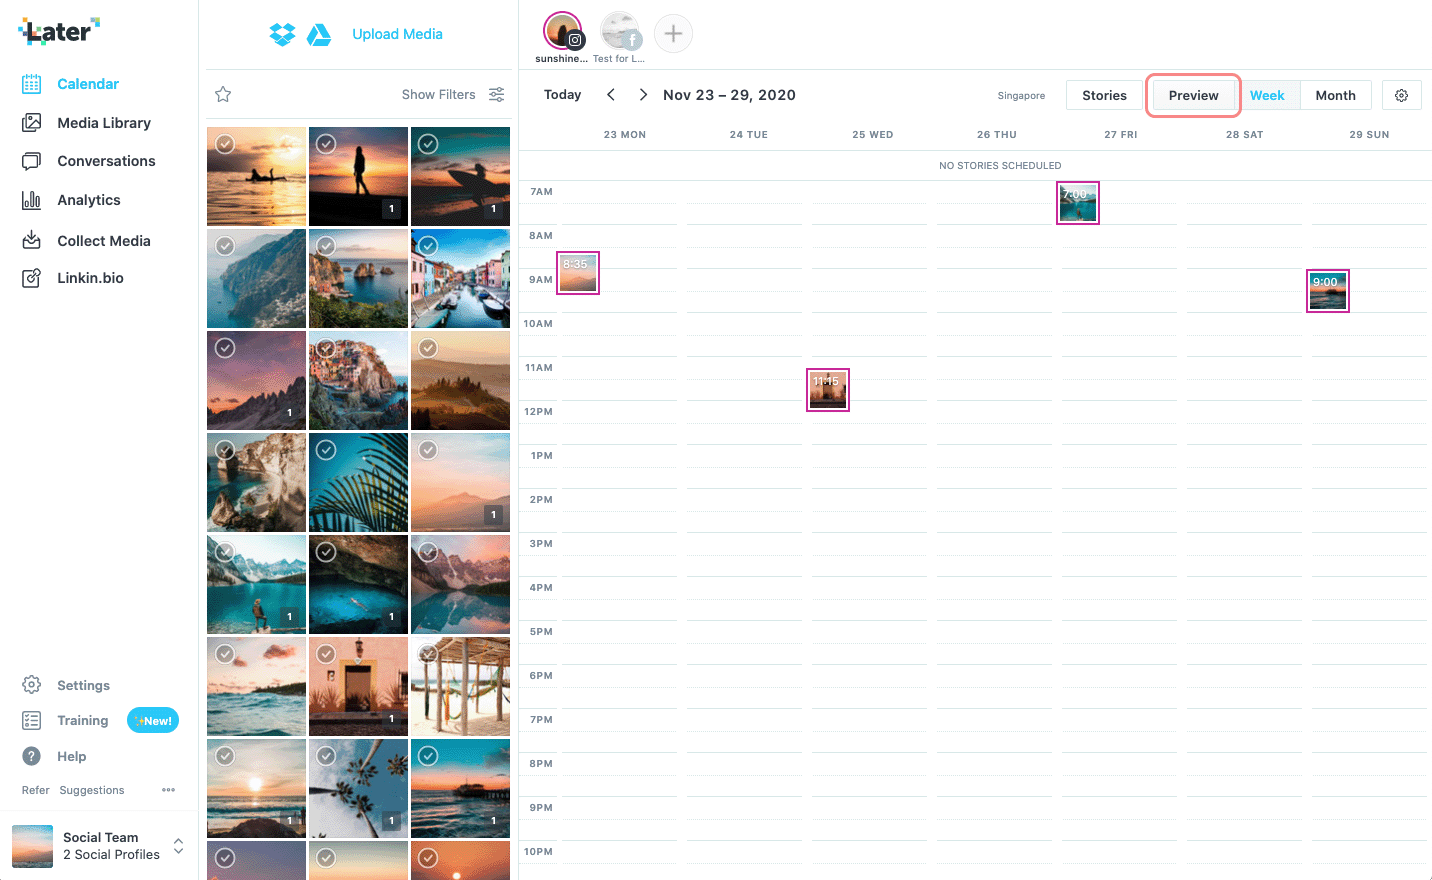This screenshot has height=880, width=1432.
Task: Select checkmark on purple mountain photo
Action: (226, 348)
